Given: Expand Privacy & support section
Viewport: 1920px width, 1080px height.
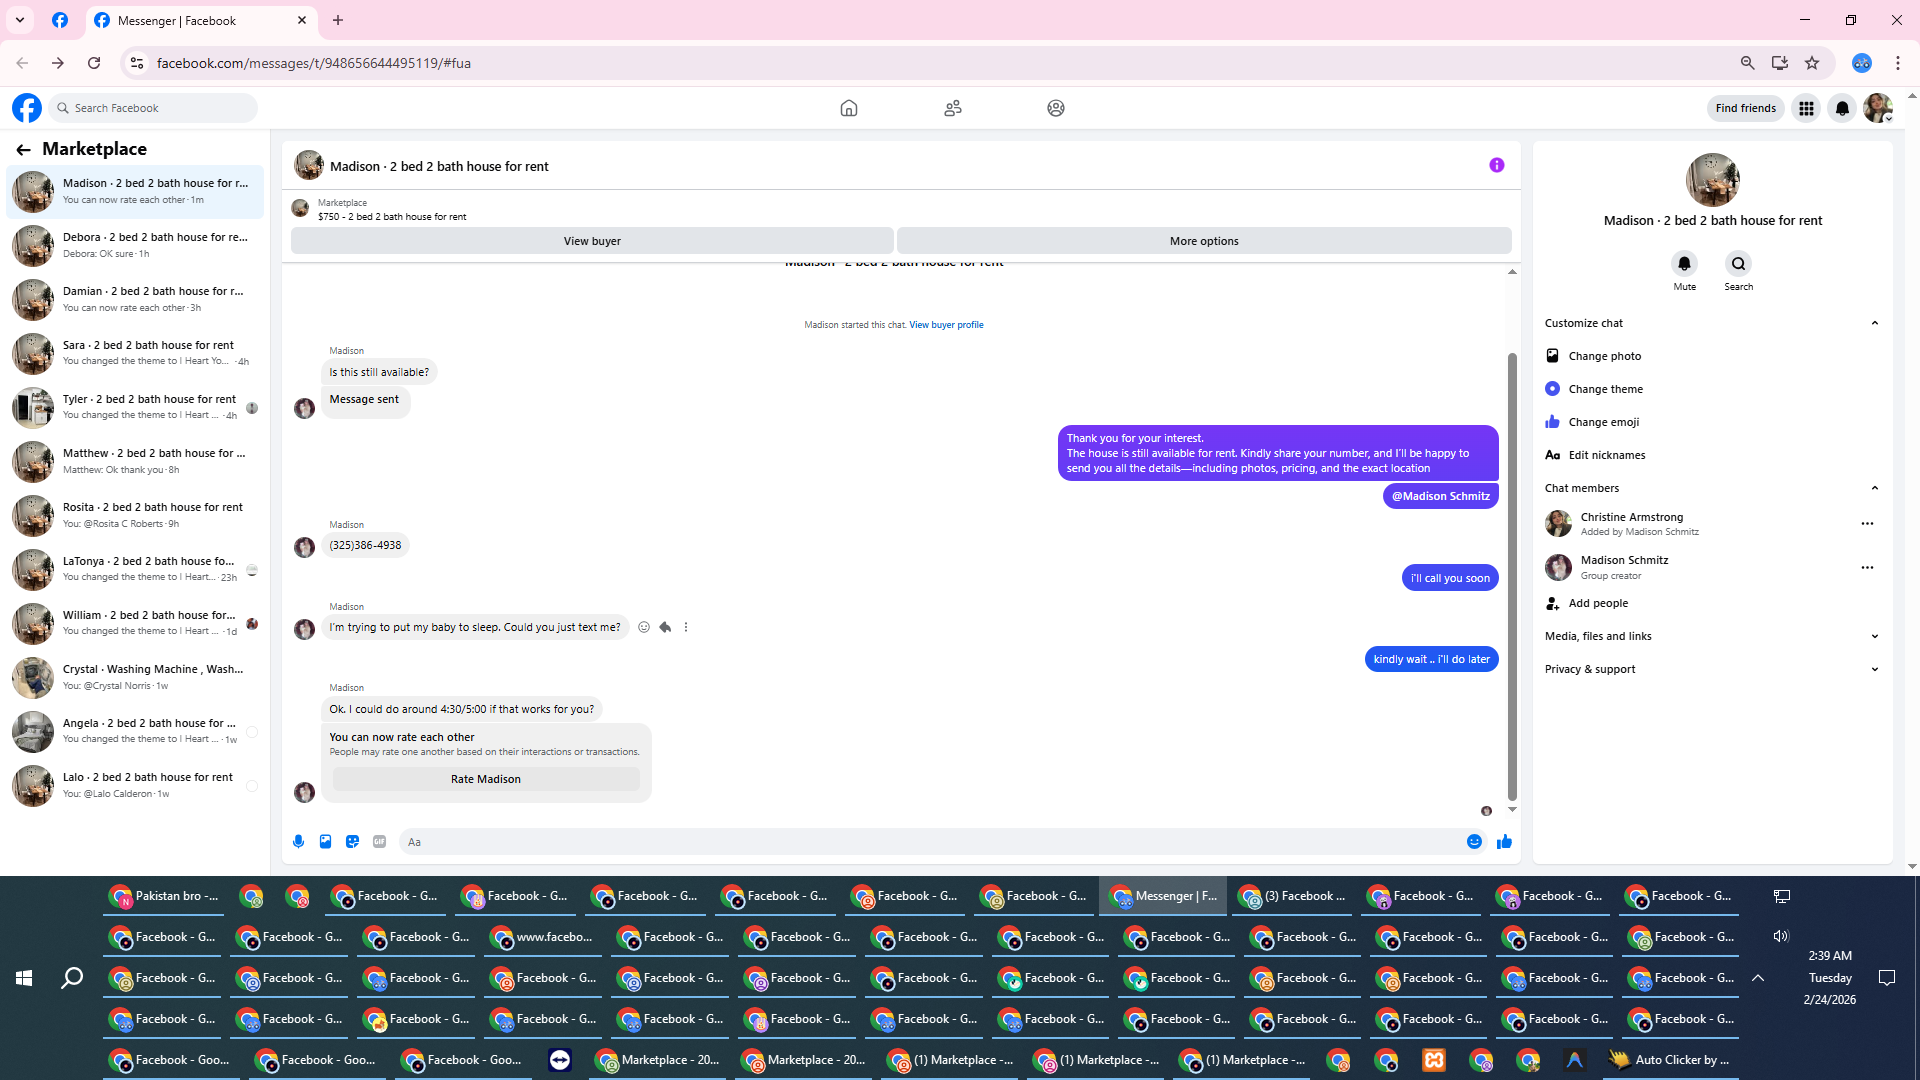Looking at the screenshot, I should point(1874,669).
